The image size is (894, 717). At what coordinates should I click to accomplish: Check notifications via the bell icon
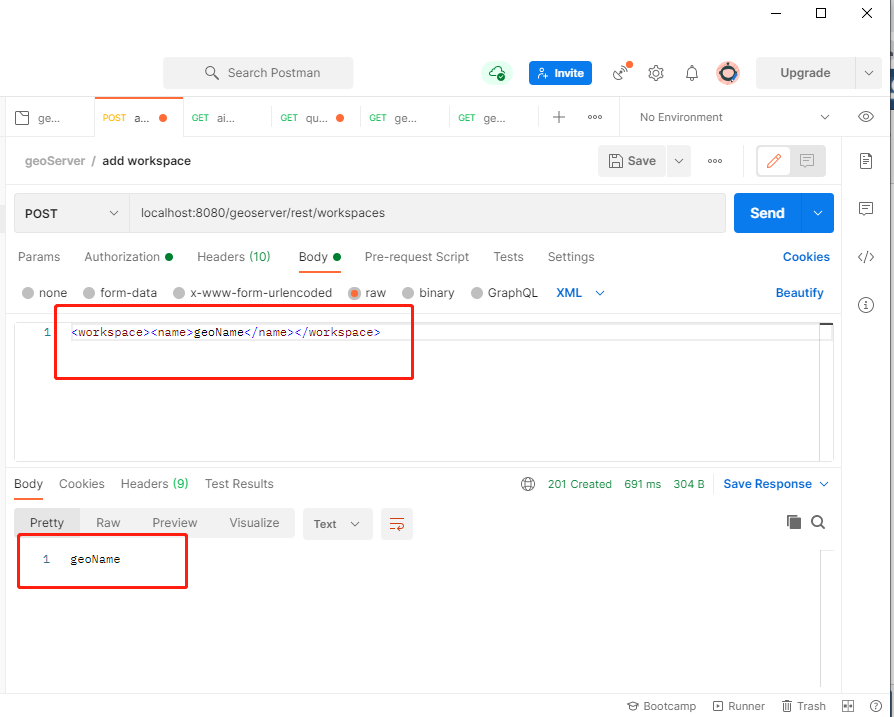click(x=691, y=73)
